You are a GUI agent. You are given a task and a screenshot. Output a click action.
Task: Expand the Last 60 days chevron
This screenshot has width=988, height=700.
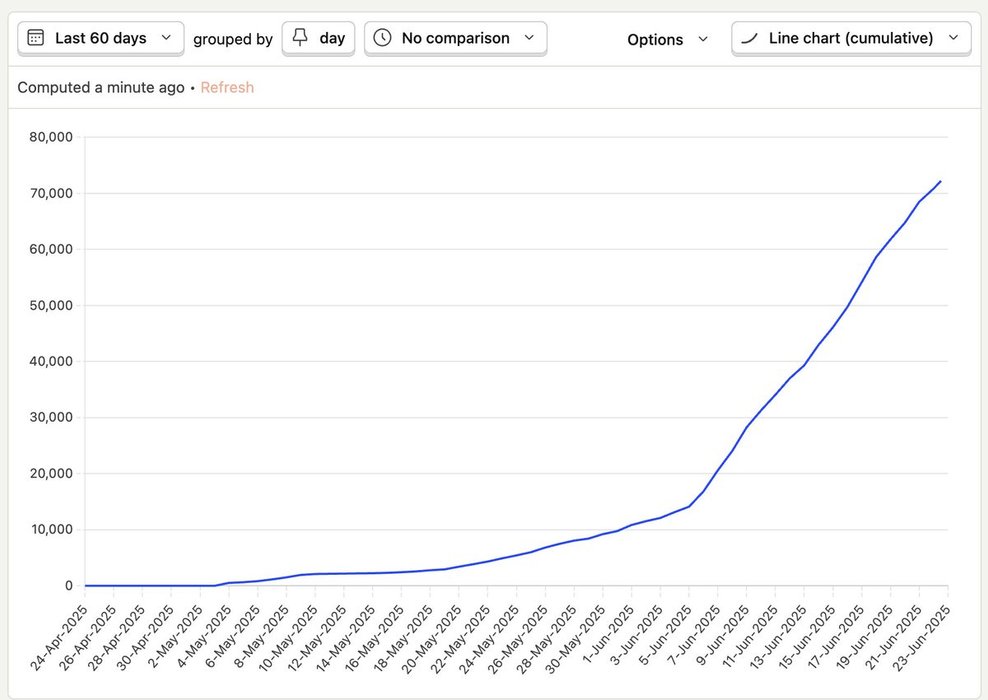[166, 38]
